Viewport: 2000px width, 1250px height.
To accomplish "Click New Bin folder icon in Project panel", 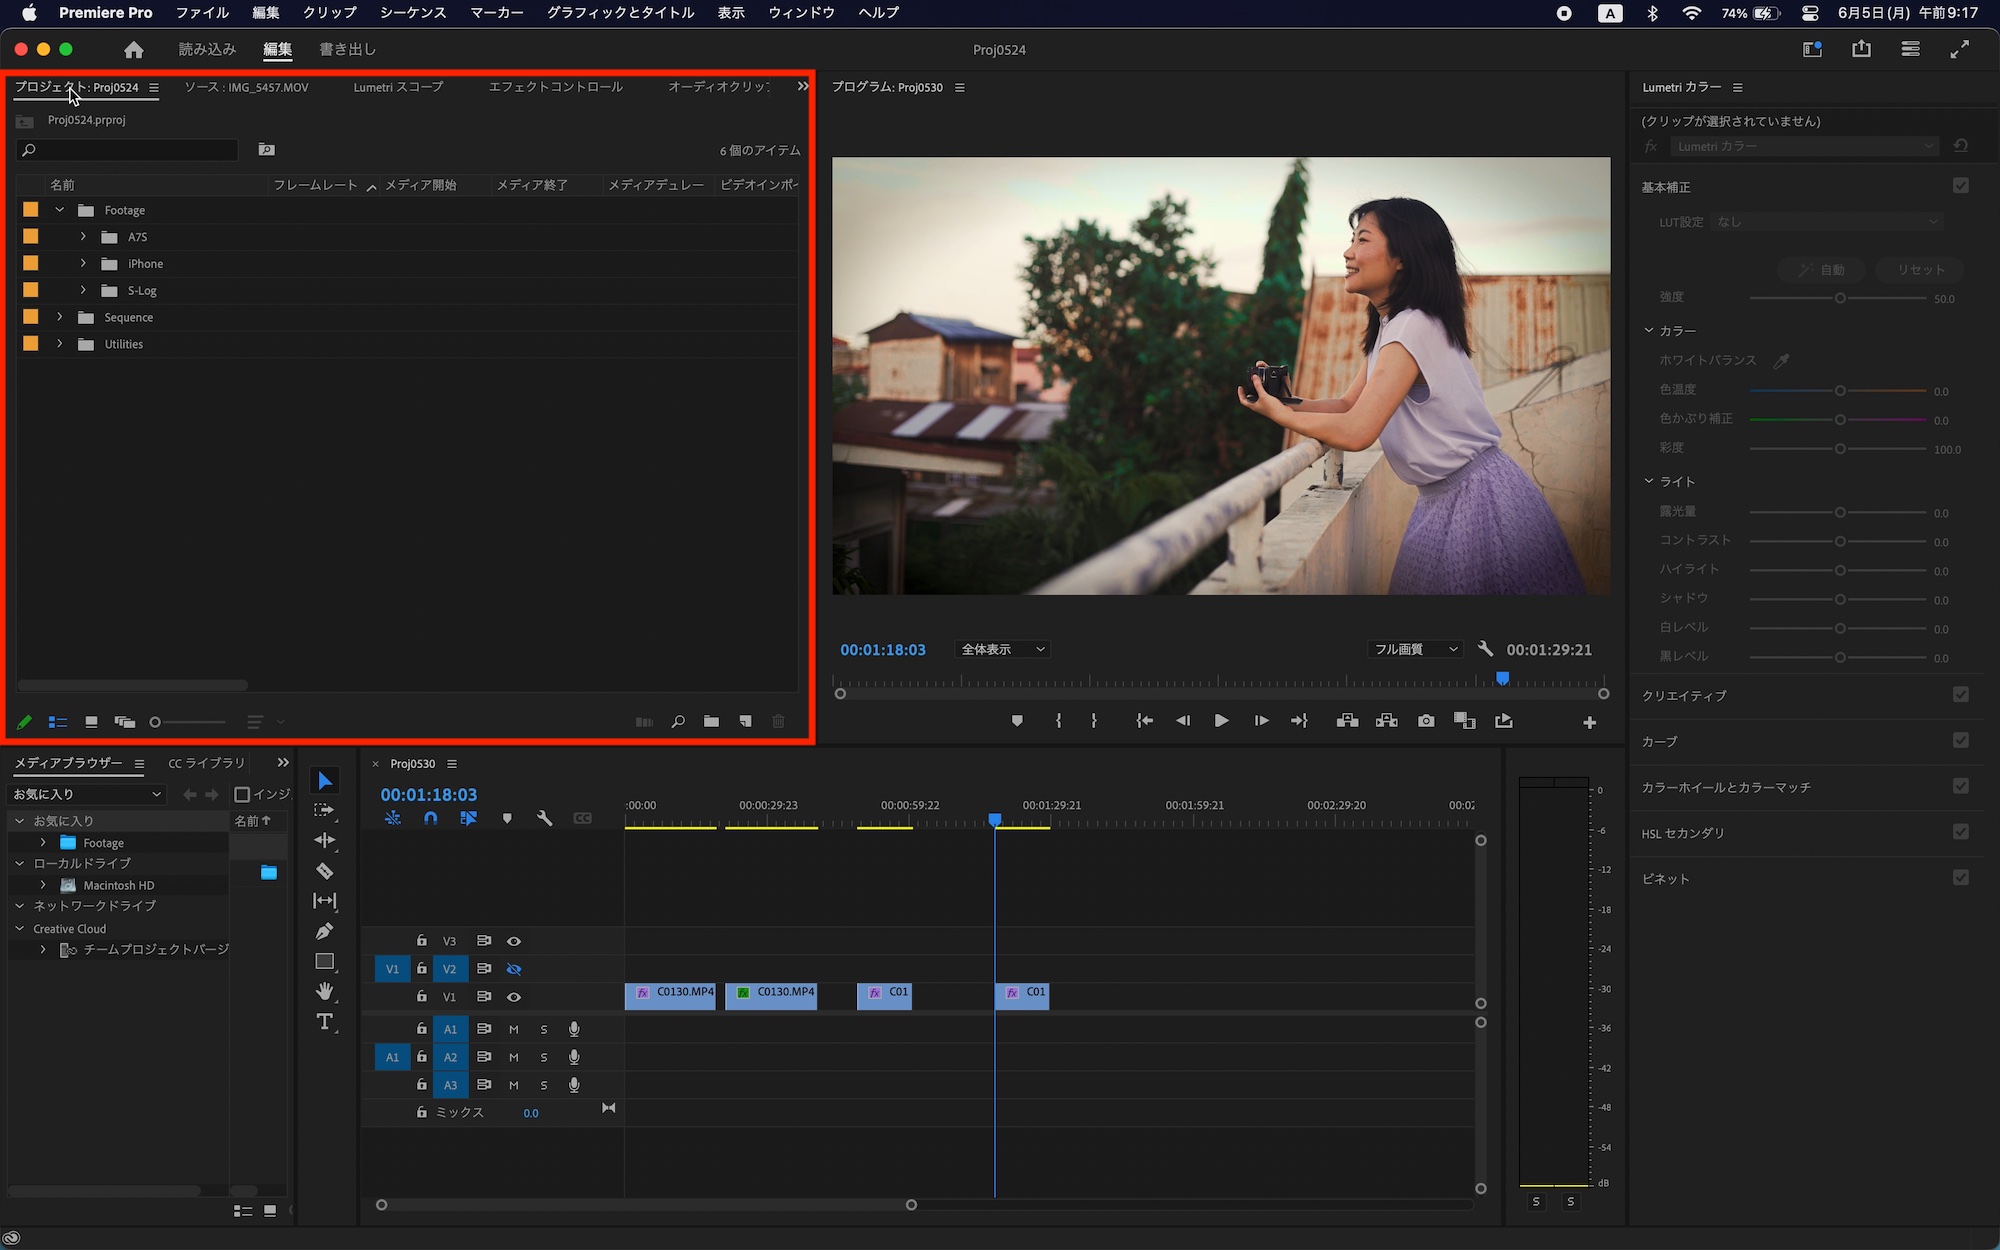I will (x=711, y=722).
